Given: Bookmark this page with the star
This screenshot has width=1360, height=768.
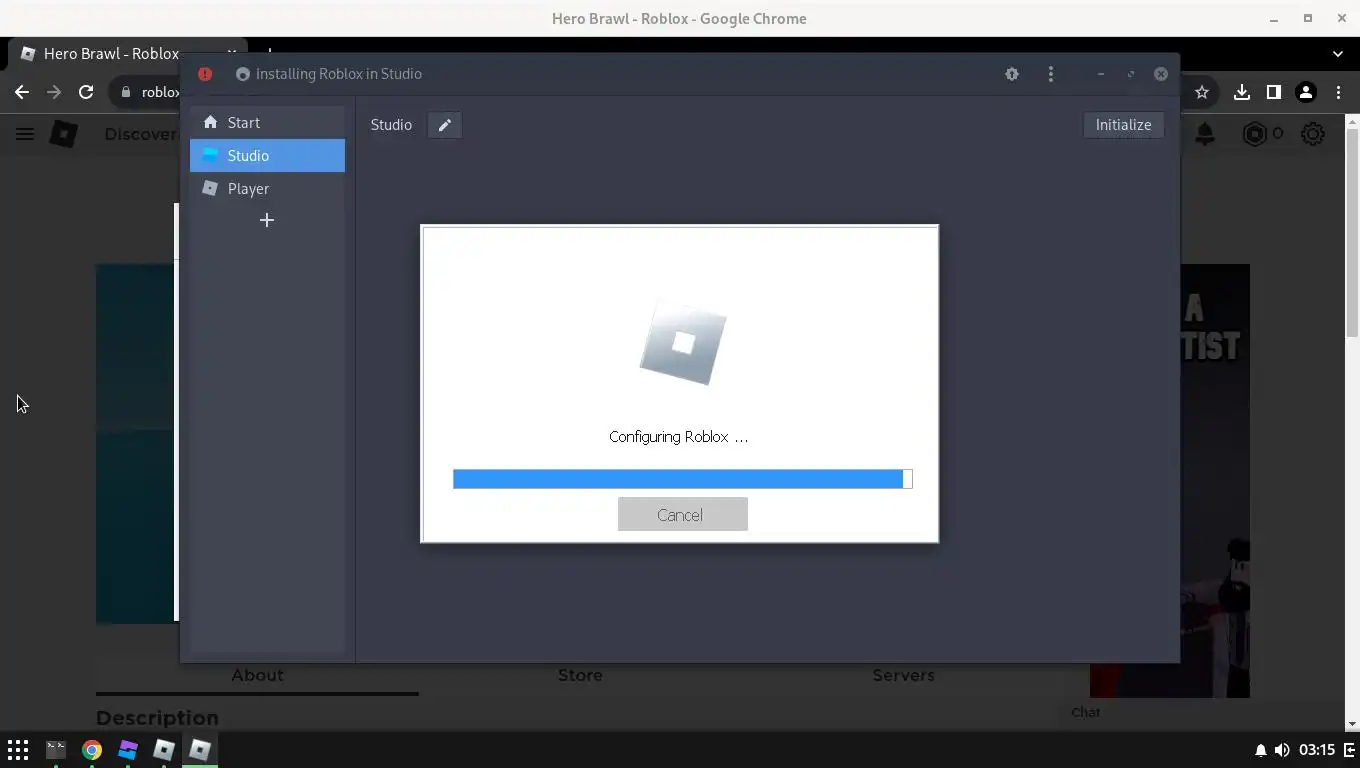Looking at the screenshot, I should point(1202,92).
